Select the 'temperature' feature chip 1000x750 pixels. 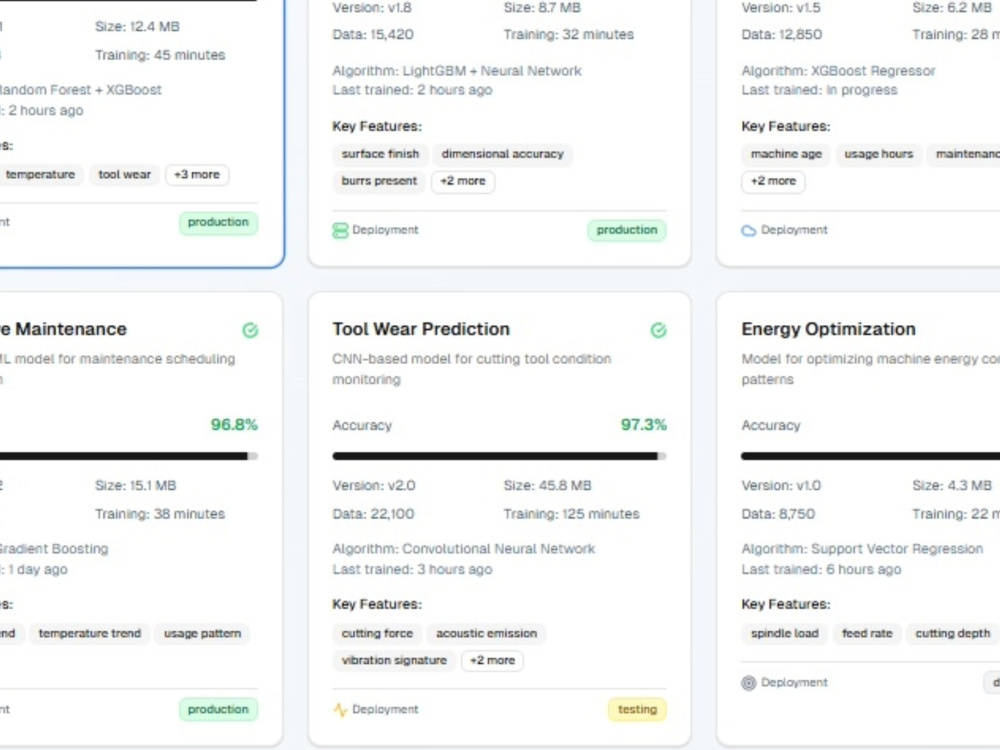point(40,175)
